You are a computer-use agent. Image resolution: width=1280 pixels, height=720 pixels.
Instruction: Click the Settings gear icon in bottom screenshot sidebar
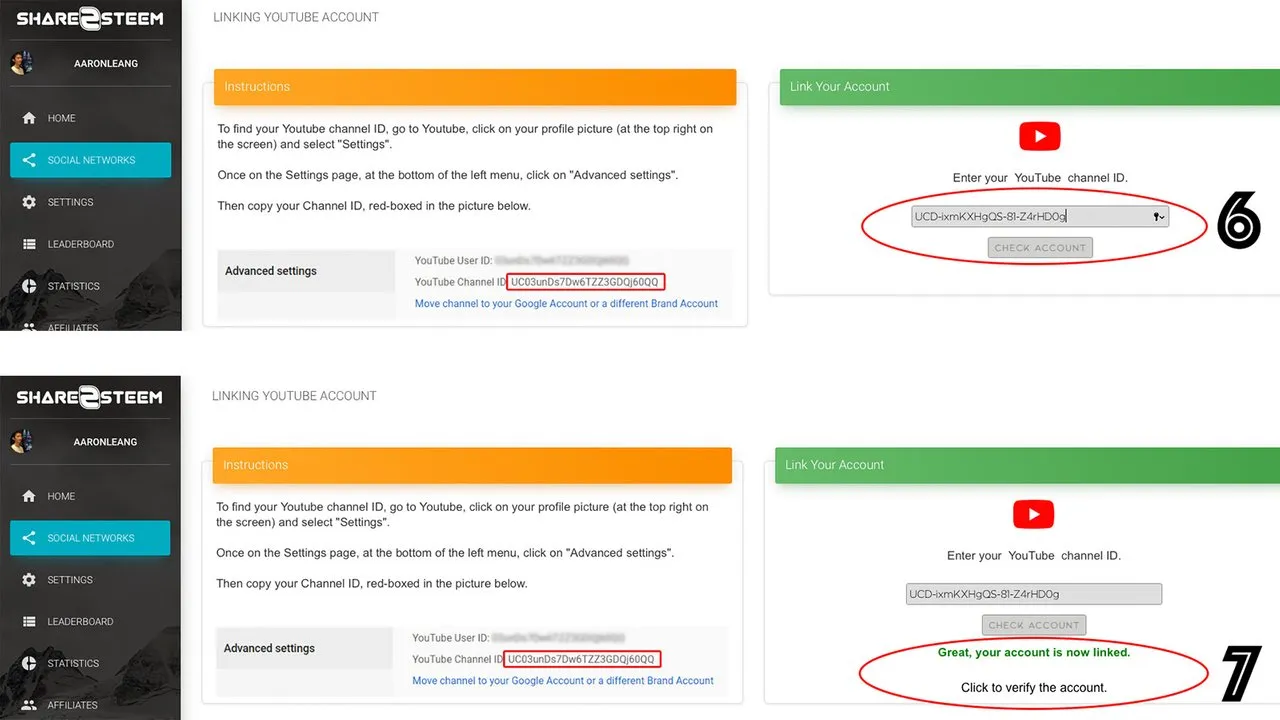[x=29, y=580]
